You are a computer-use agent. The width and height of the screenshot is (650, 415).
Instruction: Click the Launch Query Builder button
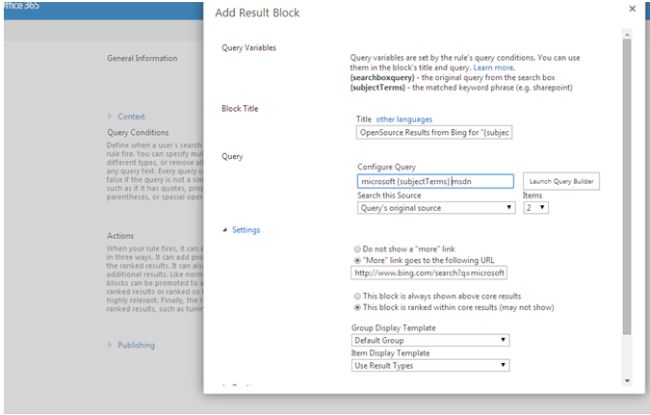[x=561, y=182]
